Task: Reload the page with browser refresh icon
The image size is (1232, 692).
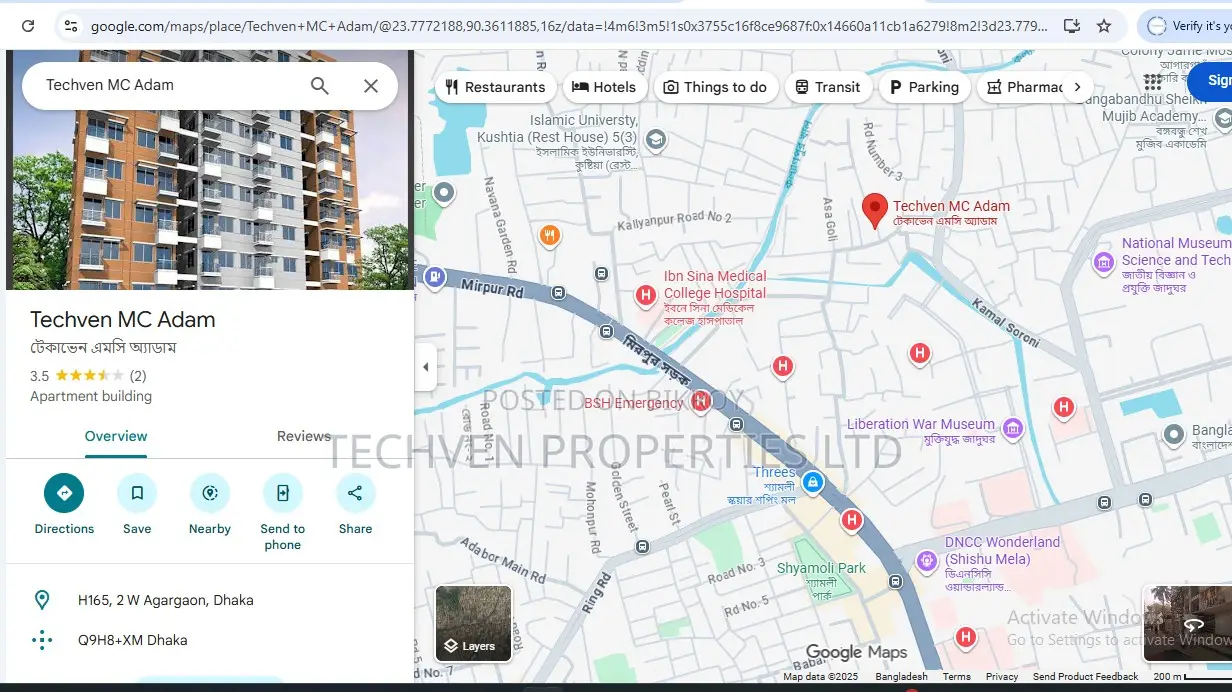Action: coord(28,26)
